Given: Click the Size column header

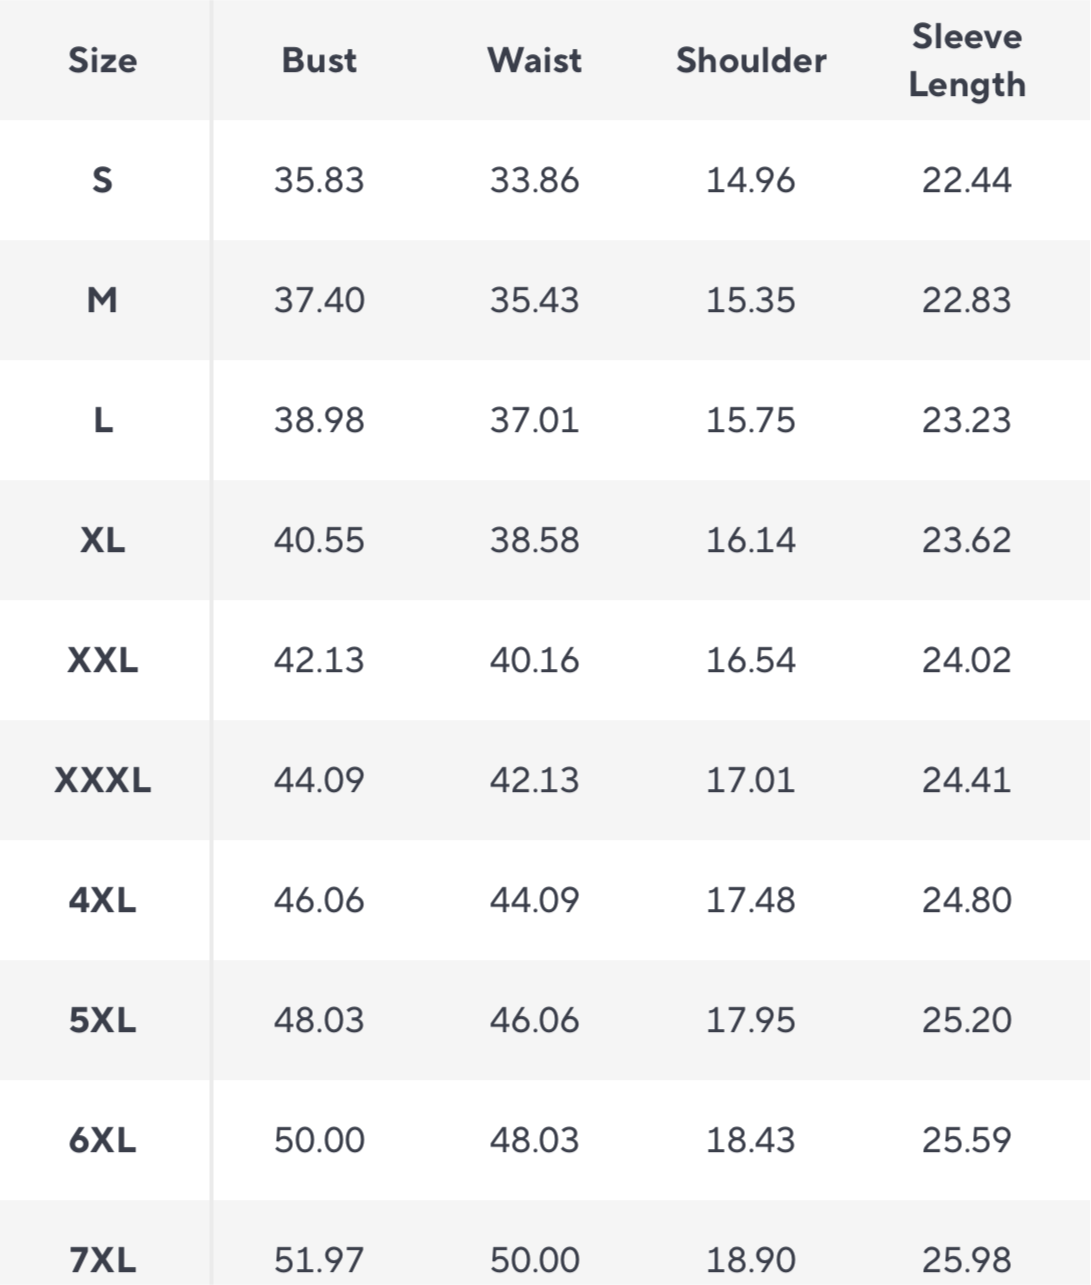Looking at the screenshot, I should point(103,60).
